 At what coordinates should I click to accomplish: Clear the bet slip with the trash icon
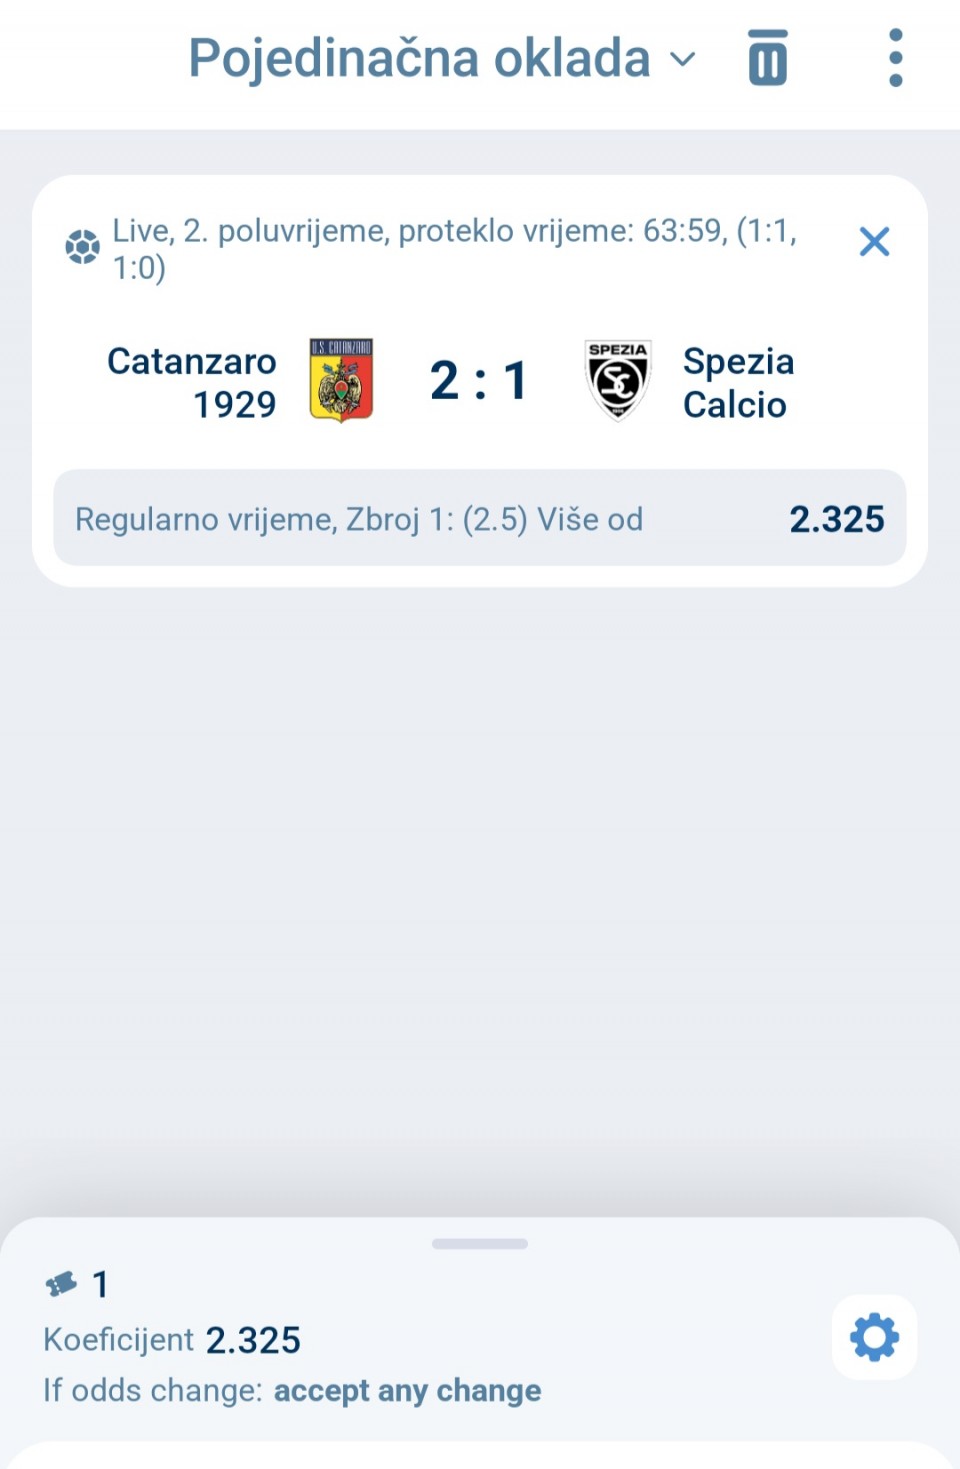(767, 58)
